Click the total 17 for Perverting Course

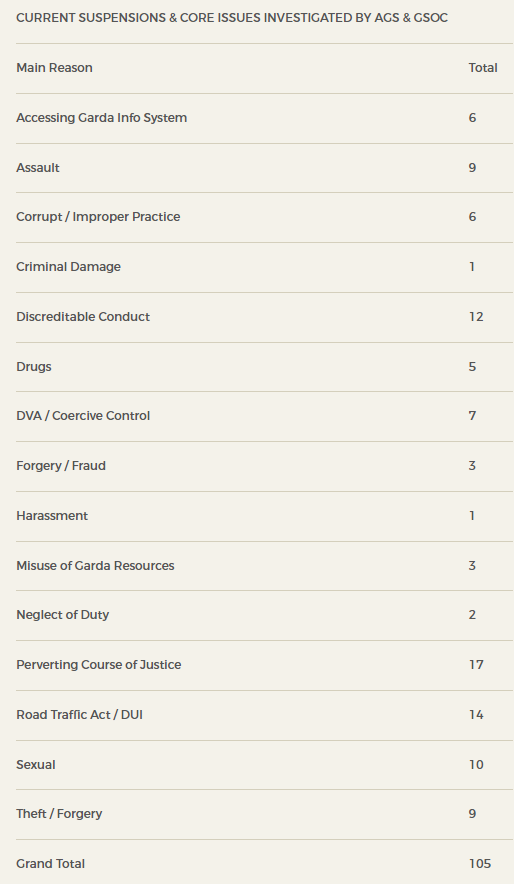pyautogui.click(x=476, y=665)
